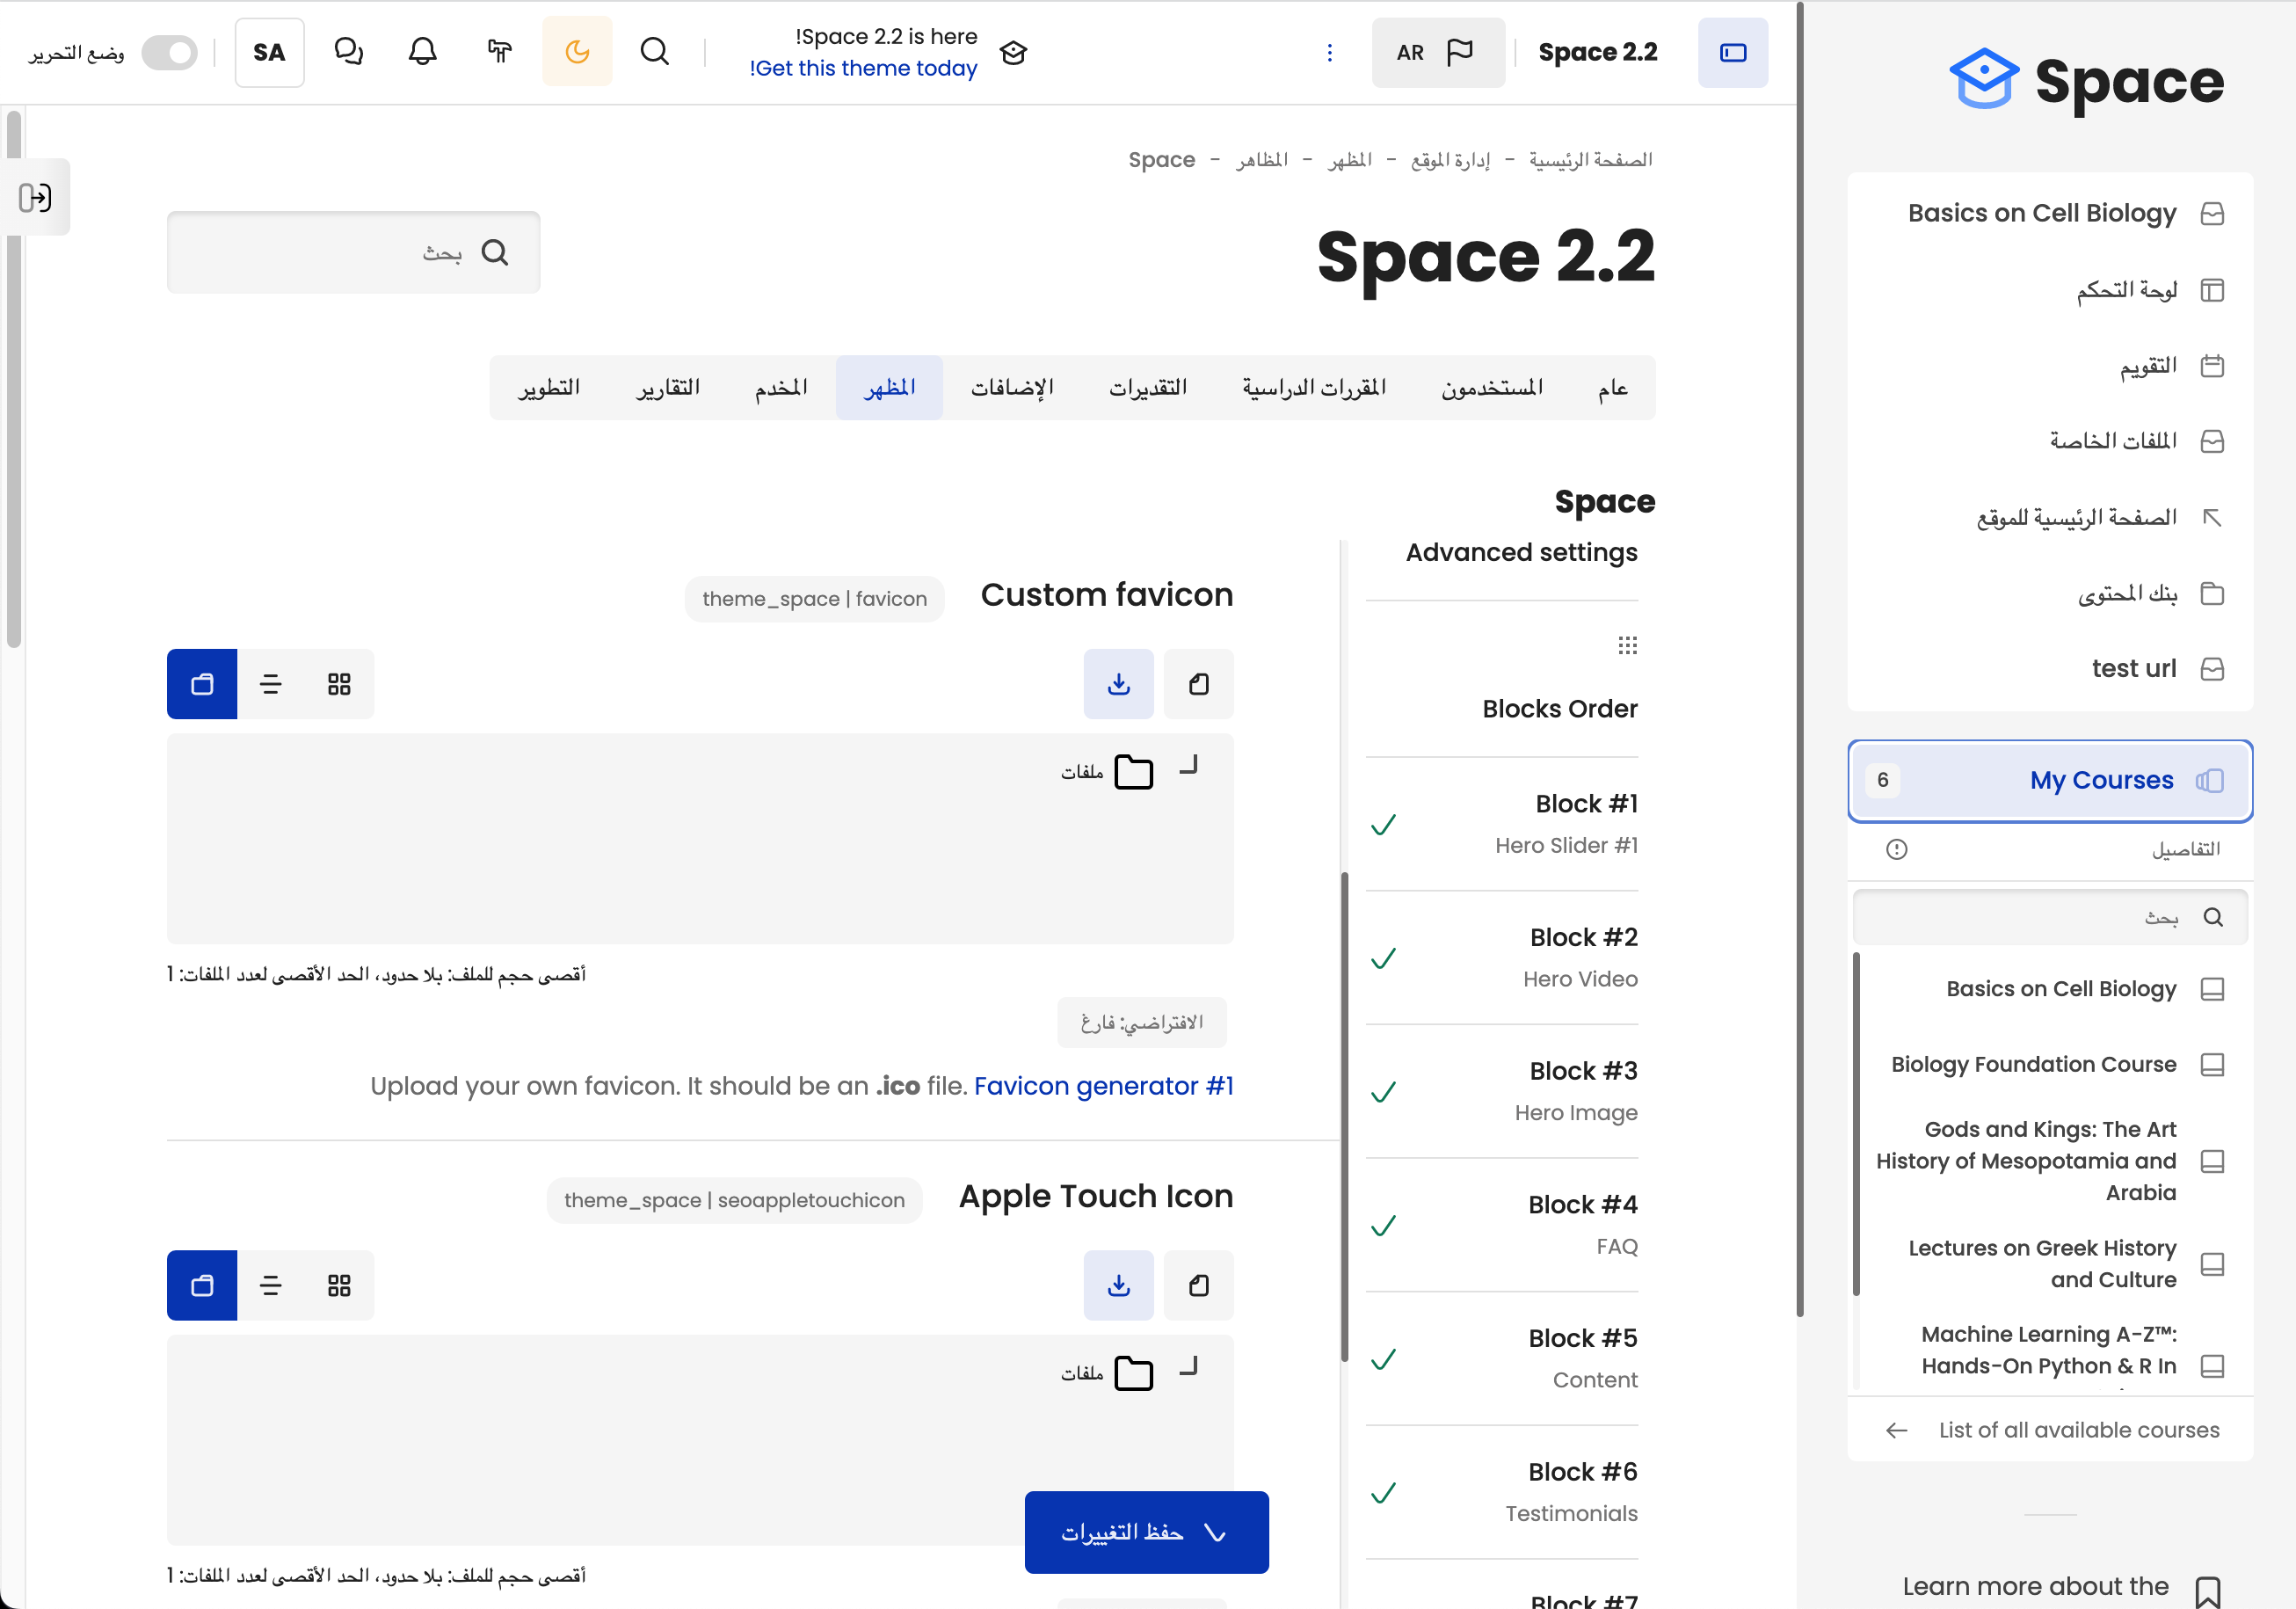
Task: Open the messages chat icon
Action: pos(348,52)
